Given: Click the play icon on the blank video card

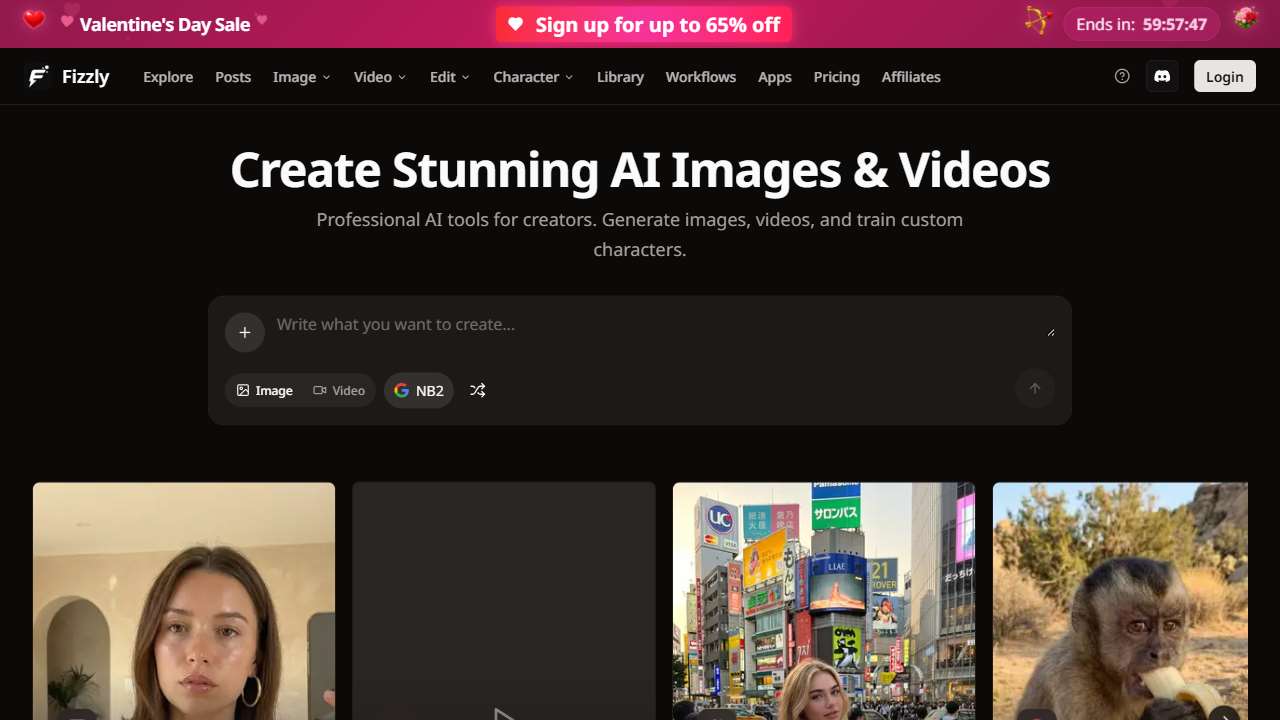Looking at the screenshot, I should pos(504,712).
